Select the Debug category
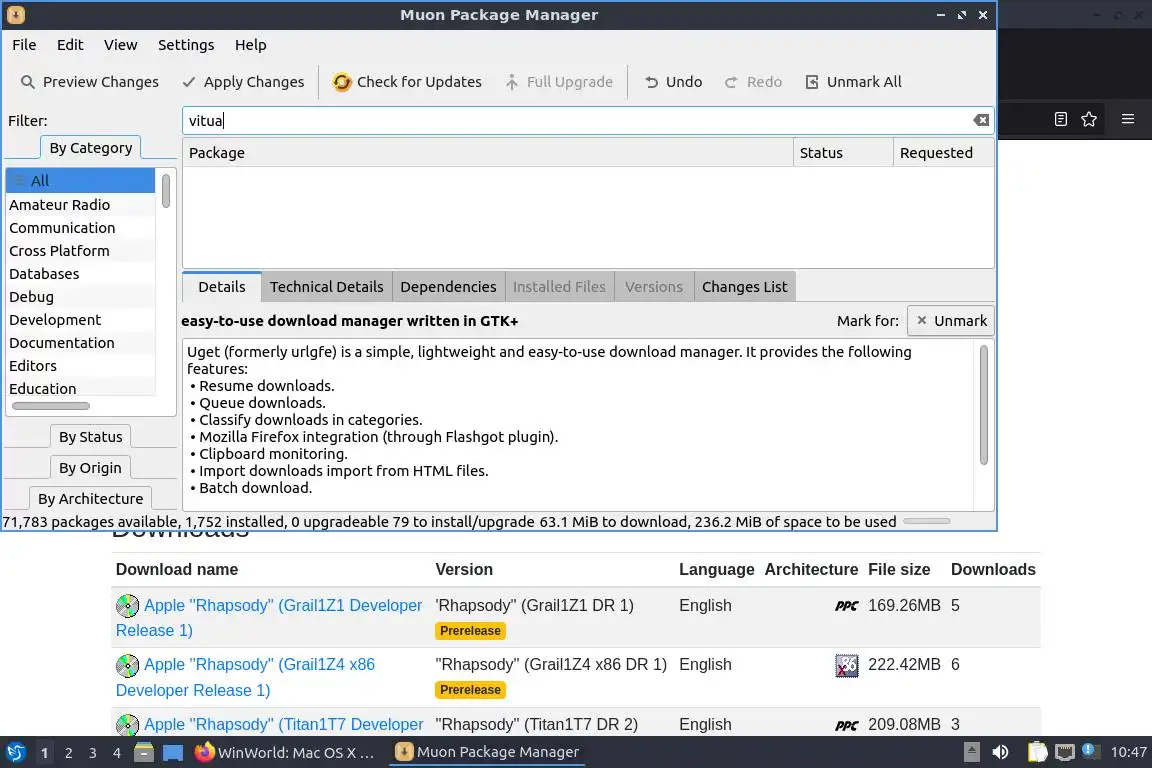Screen dimensions: 1152x768 [81, 297]
